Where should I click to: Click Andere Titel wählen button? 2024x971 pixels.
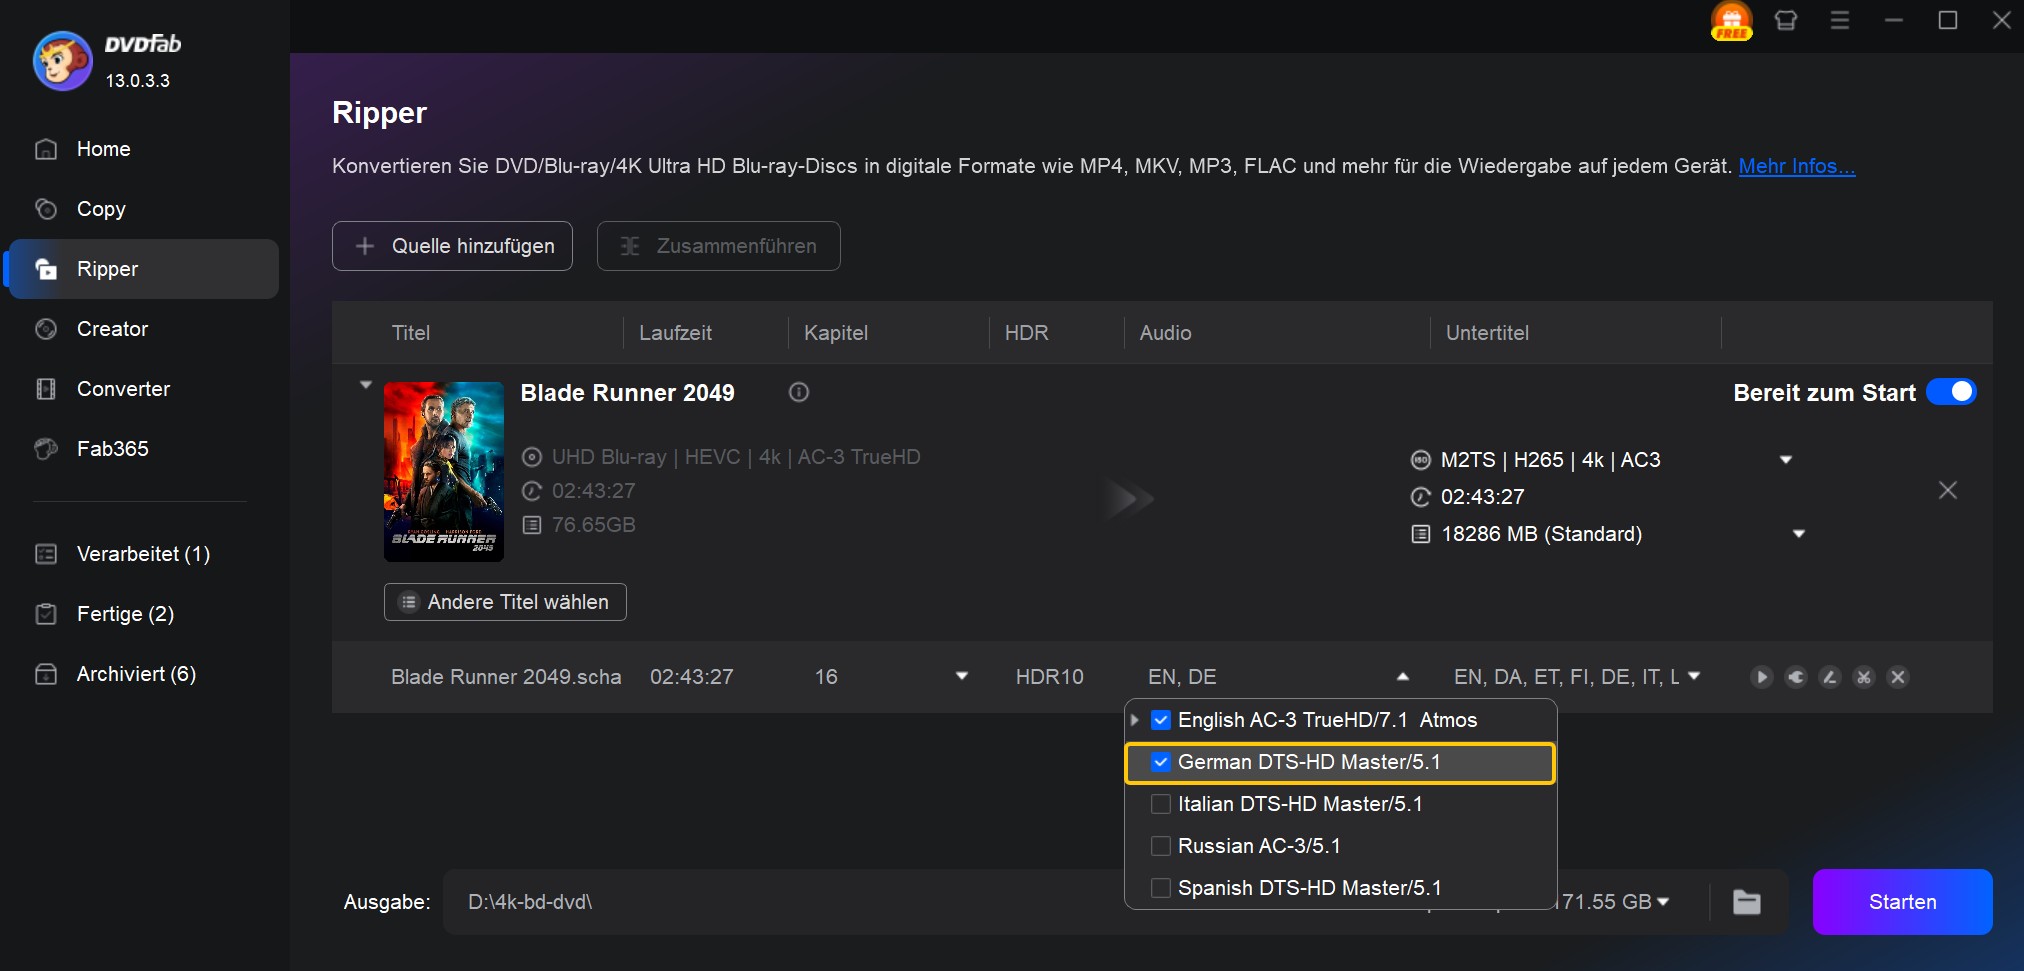(505, 602)
